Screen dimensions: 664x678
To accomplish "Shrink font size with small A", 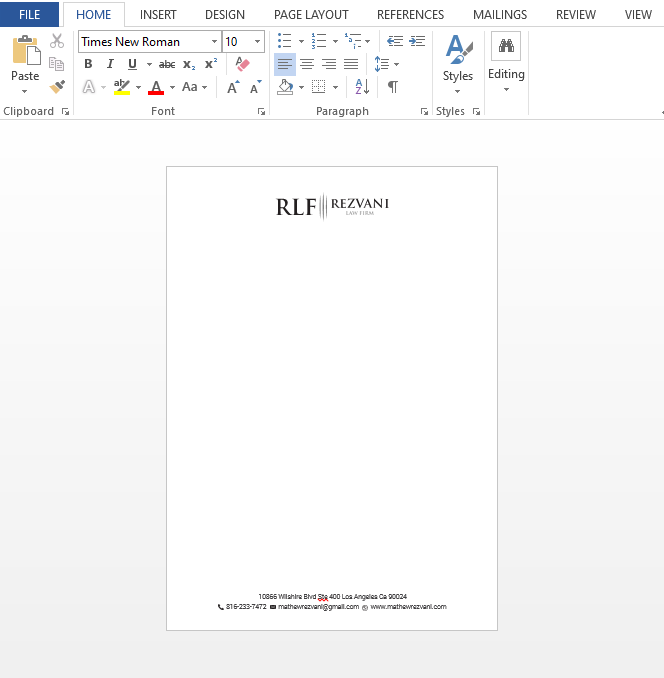I will [256, 87].
